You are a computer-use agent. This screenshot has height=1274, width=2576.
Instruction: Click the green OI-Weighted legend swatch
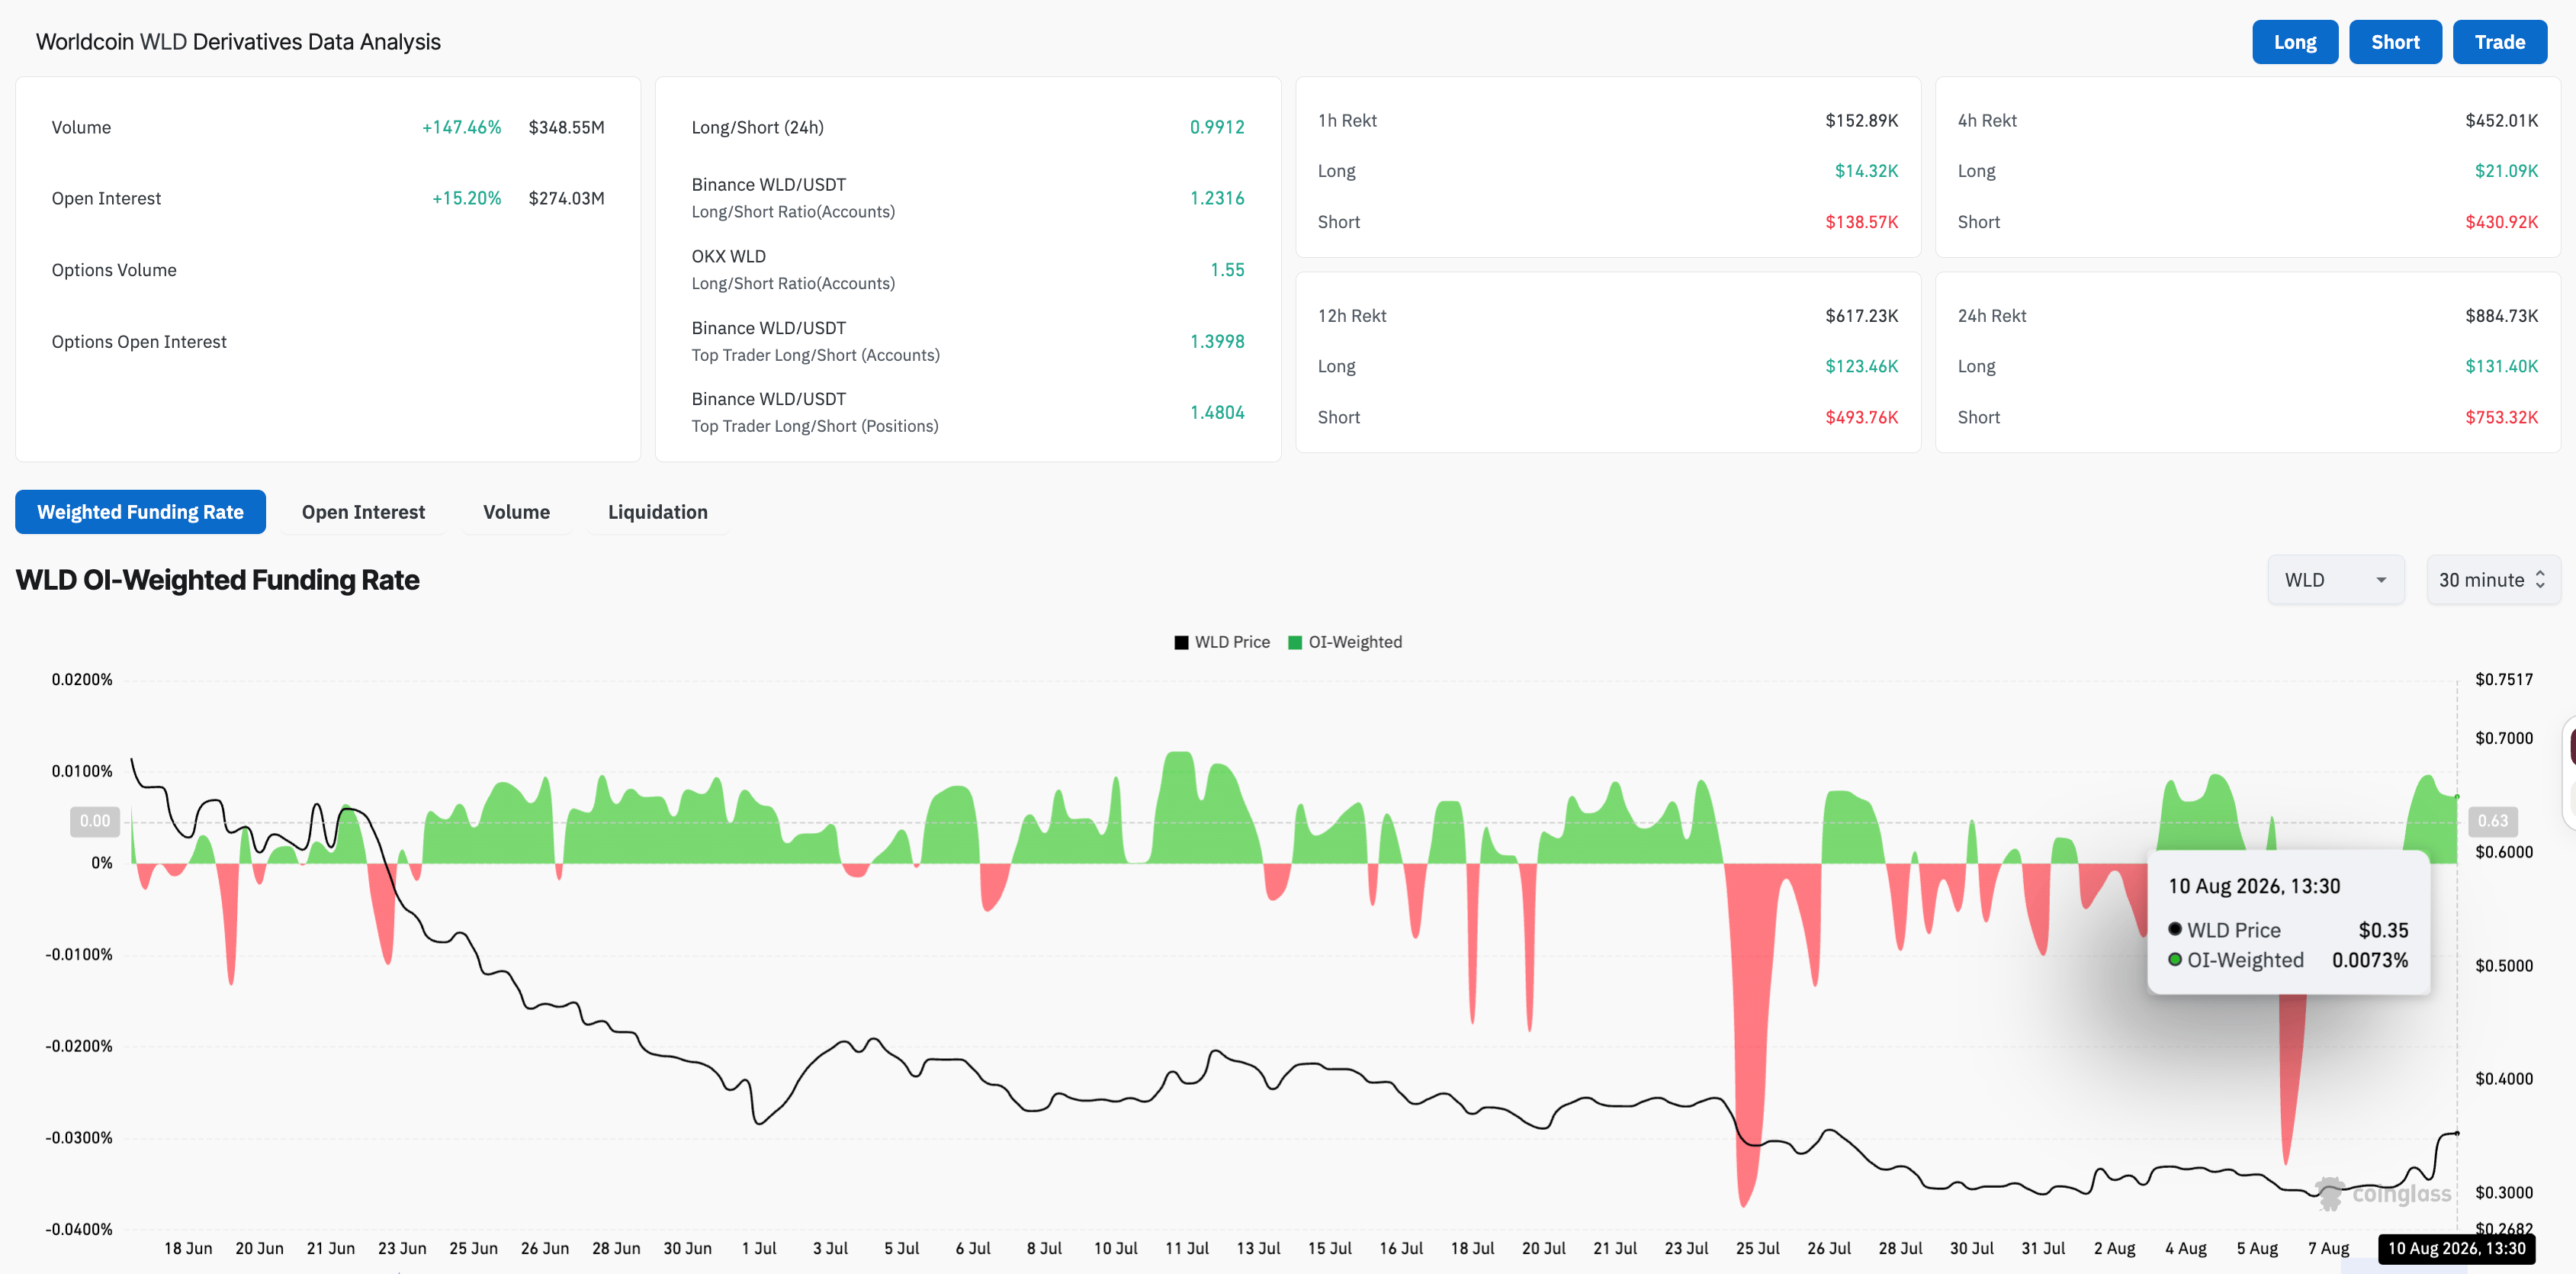pos(1295,642)
